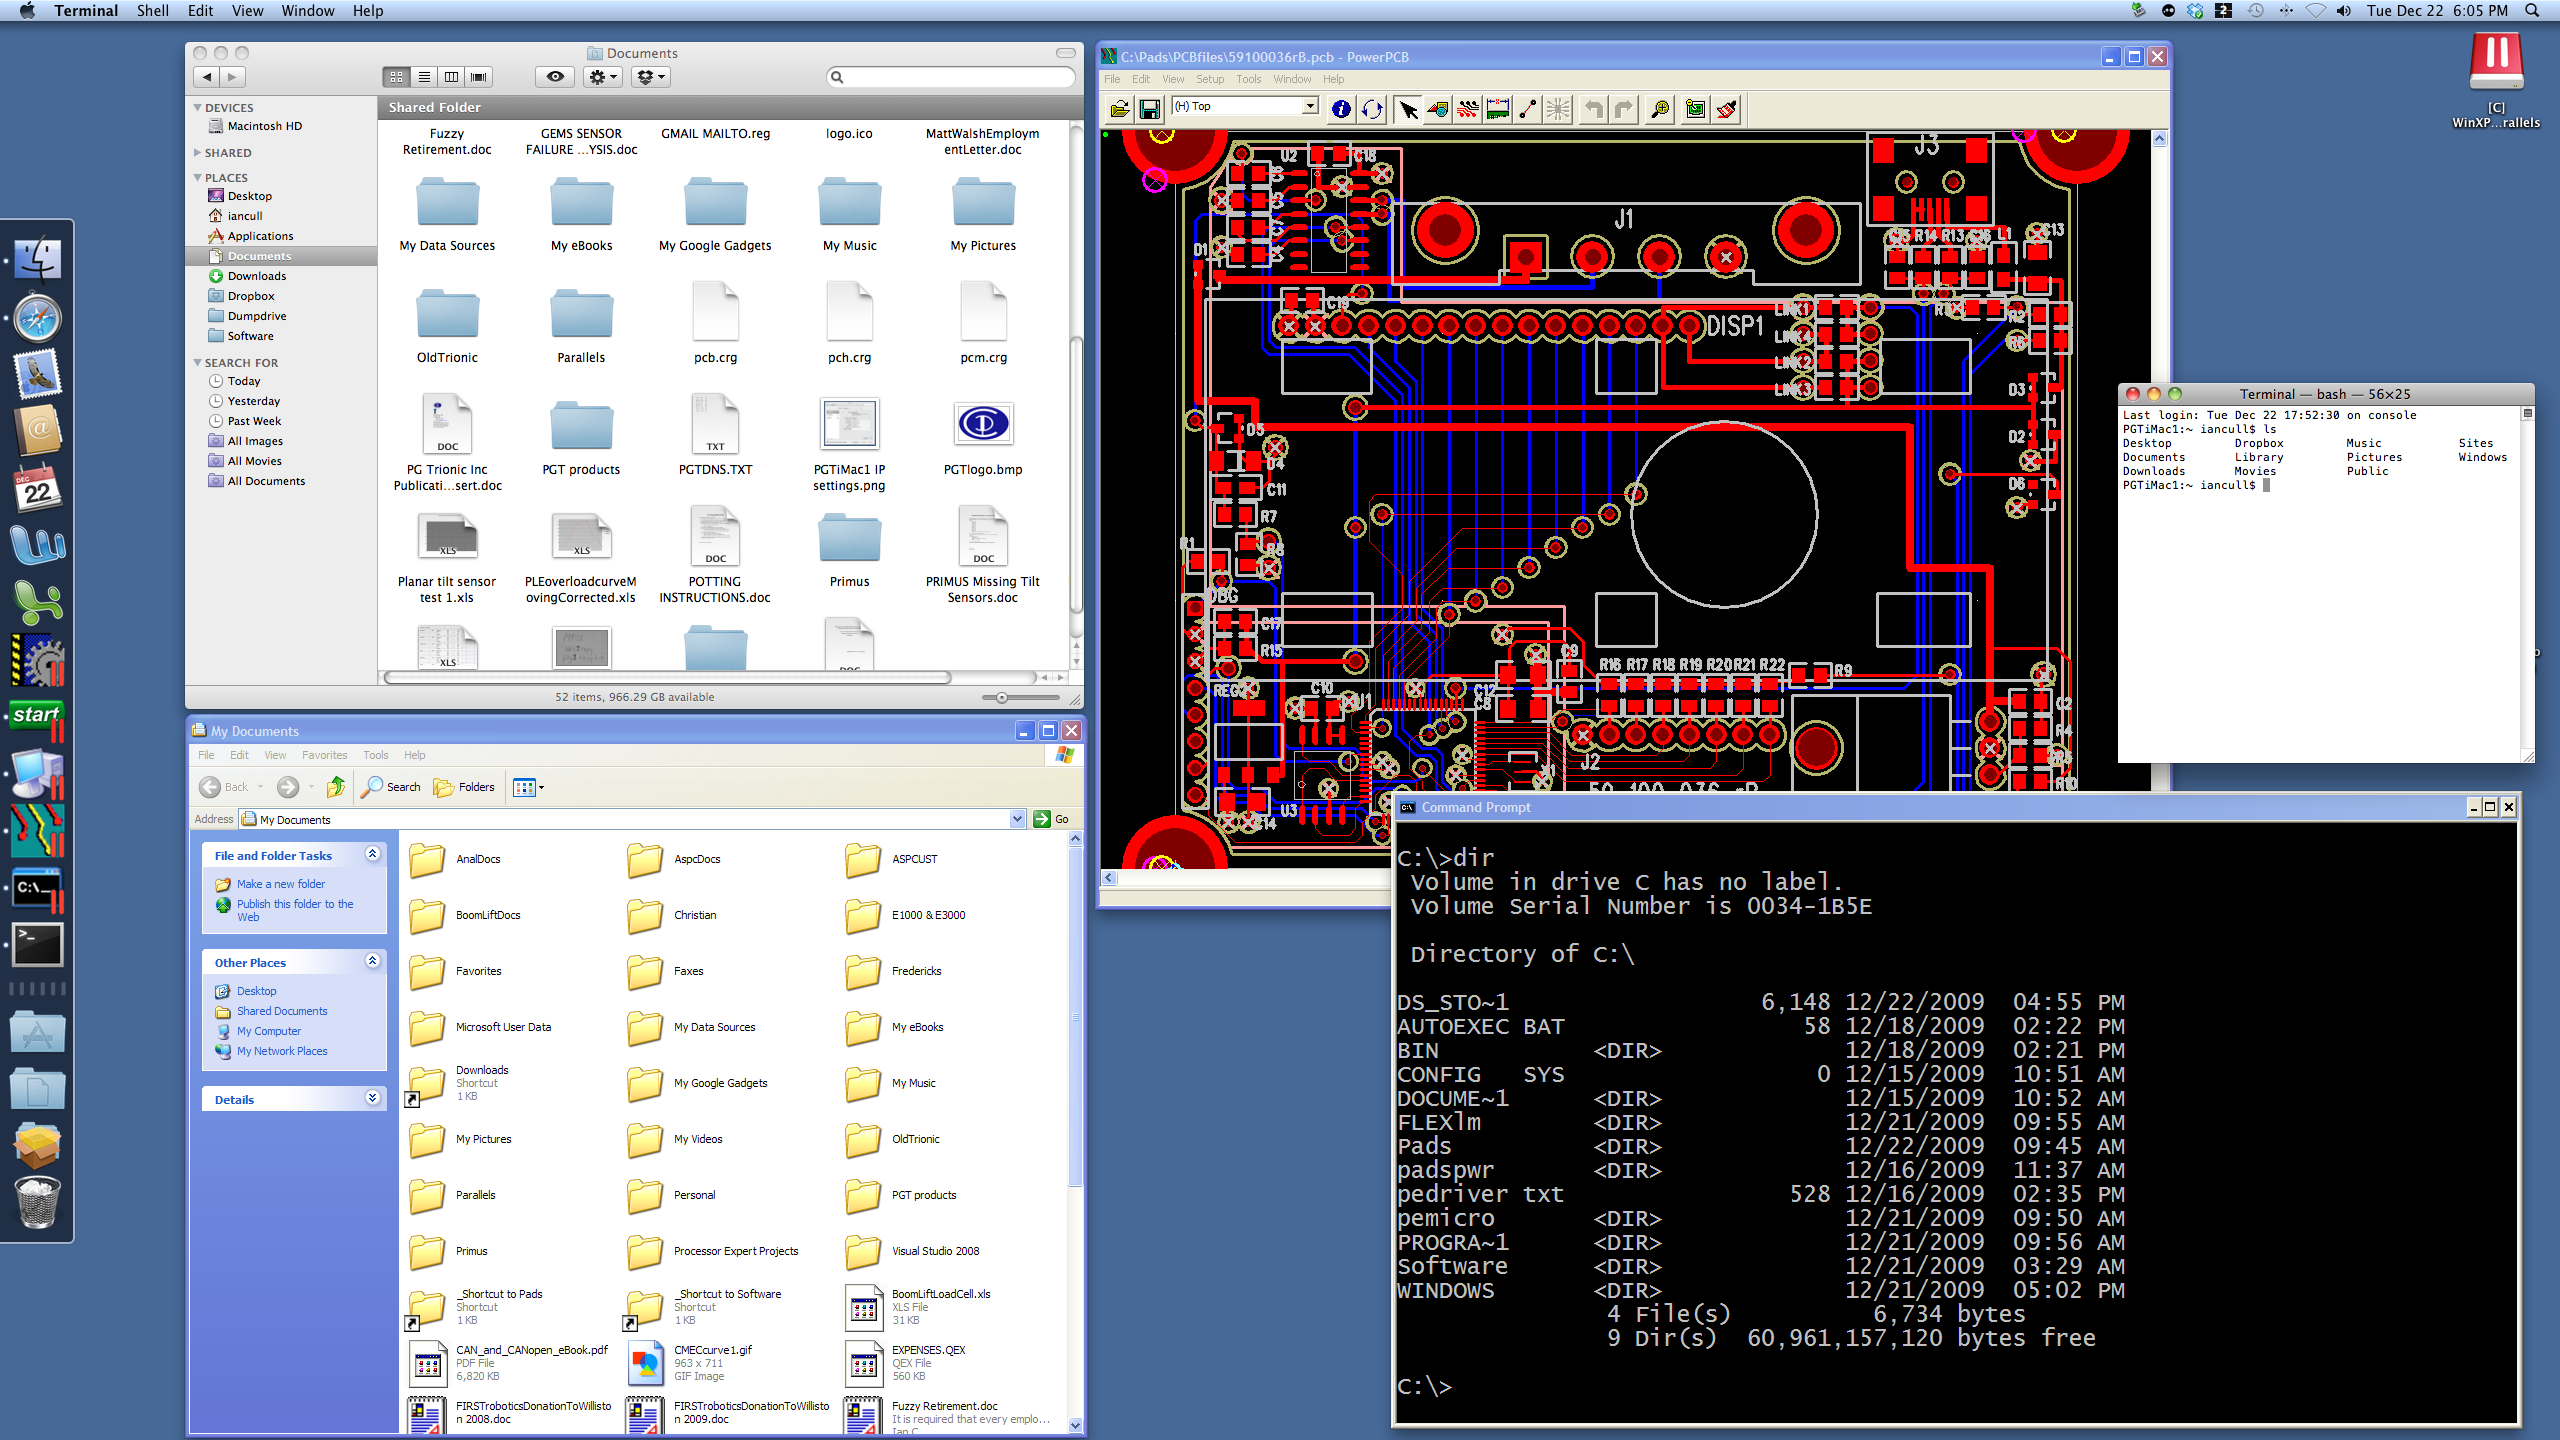Switch Finder to column view
The width and height of the screenshot is (2560, 1440).
[x=451, y=77]
